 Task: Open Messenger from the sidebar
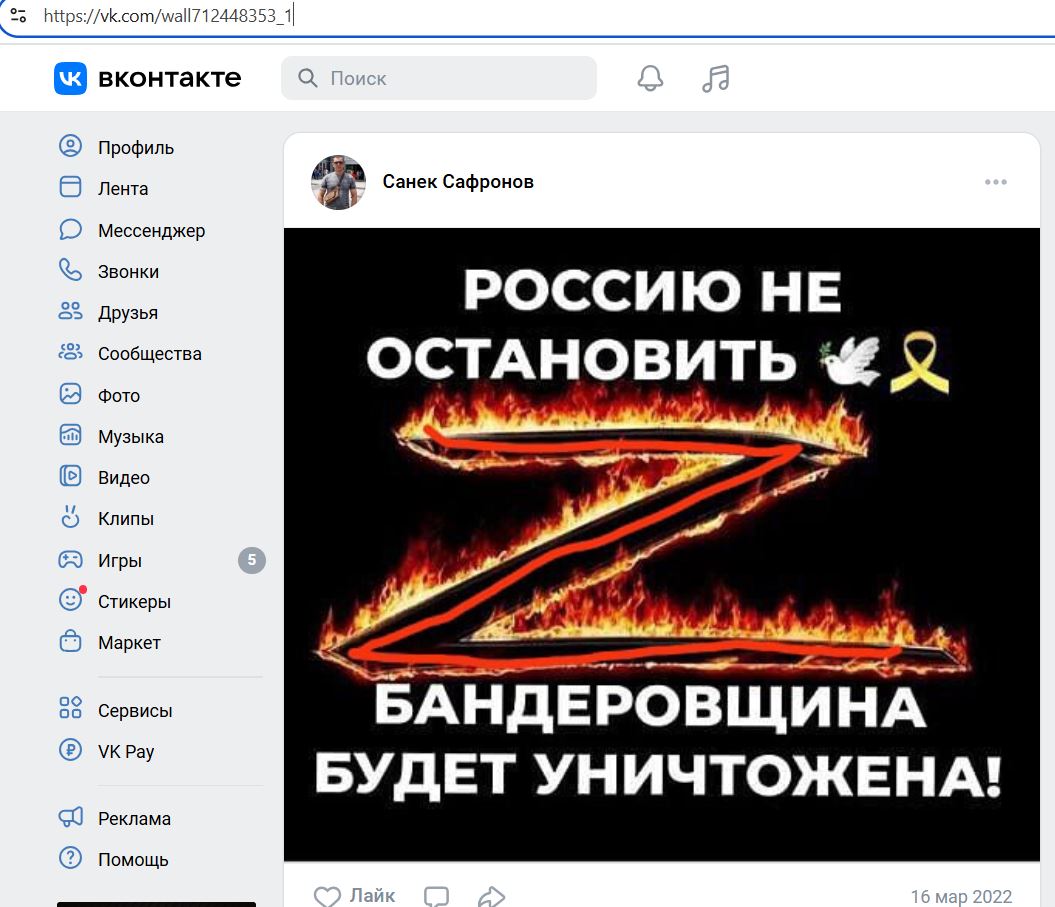(132, 230)
